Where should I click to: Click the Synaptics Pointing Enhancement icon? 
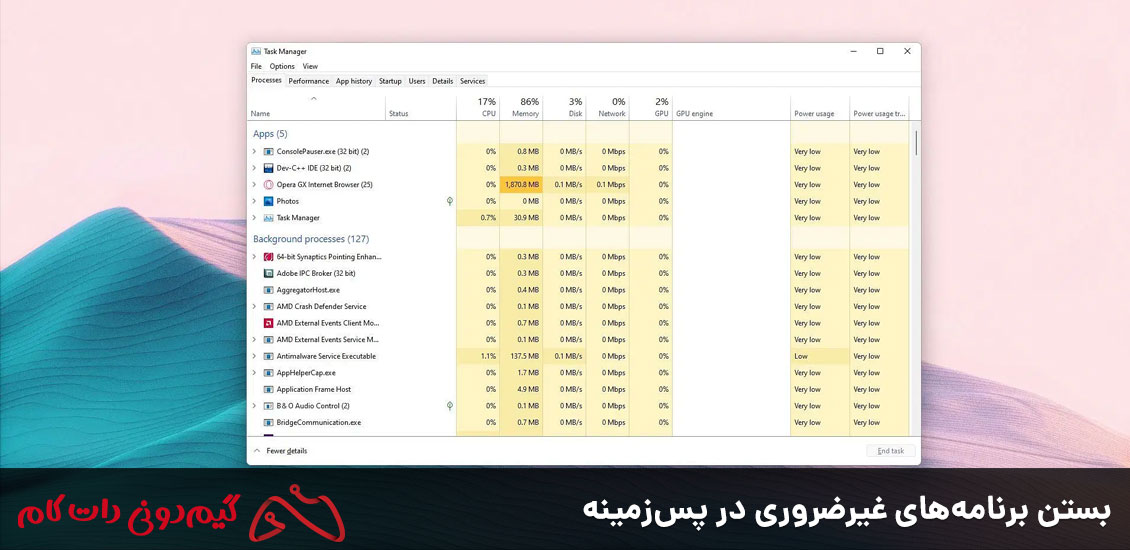269,257
